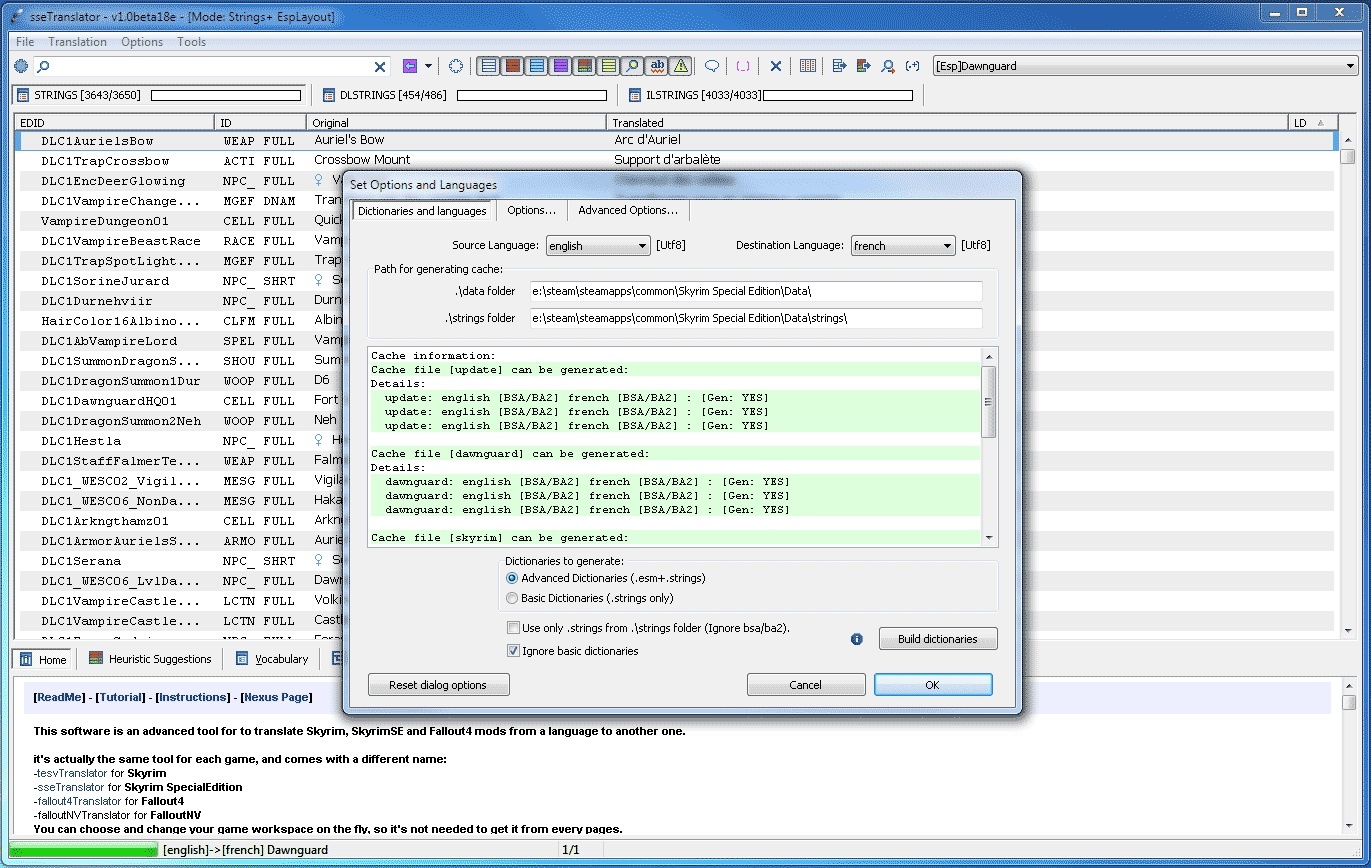Toggle the 'ab' spell check button

pos(657,66)
